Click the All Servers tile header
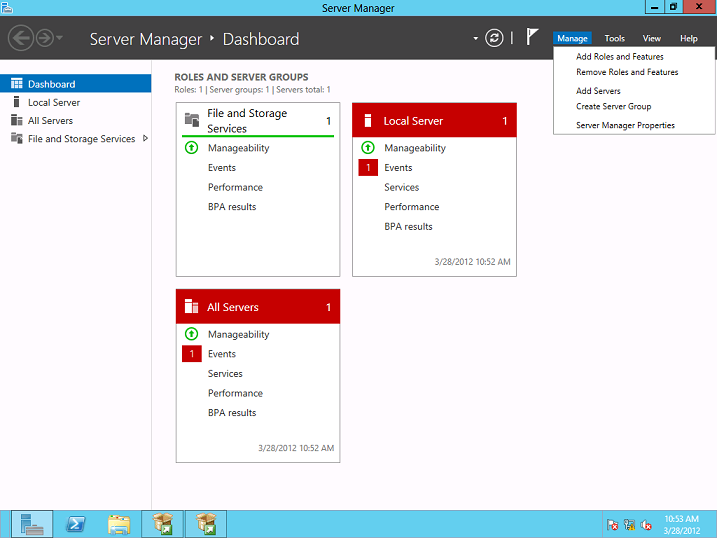This screenshot has height=538, width=717. [258, 306]
